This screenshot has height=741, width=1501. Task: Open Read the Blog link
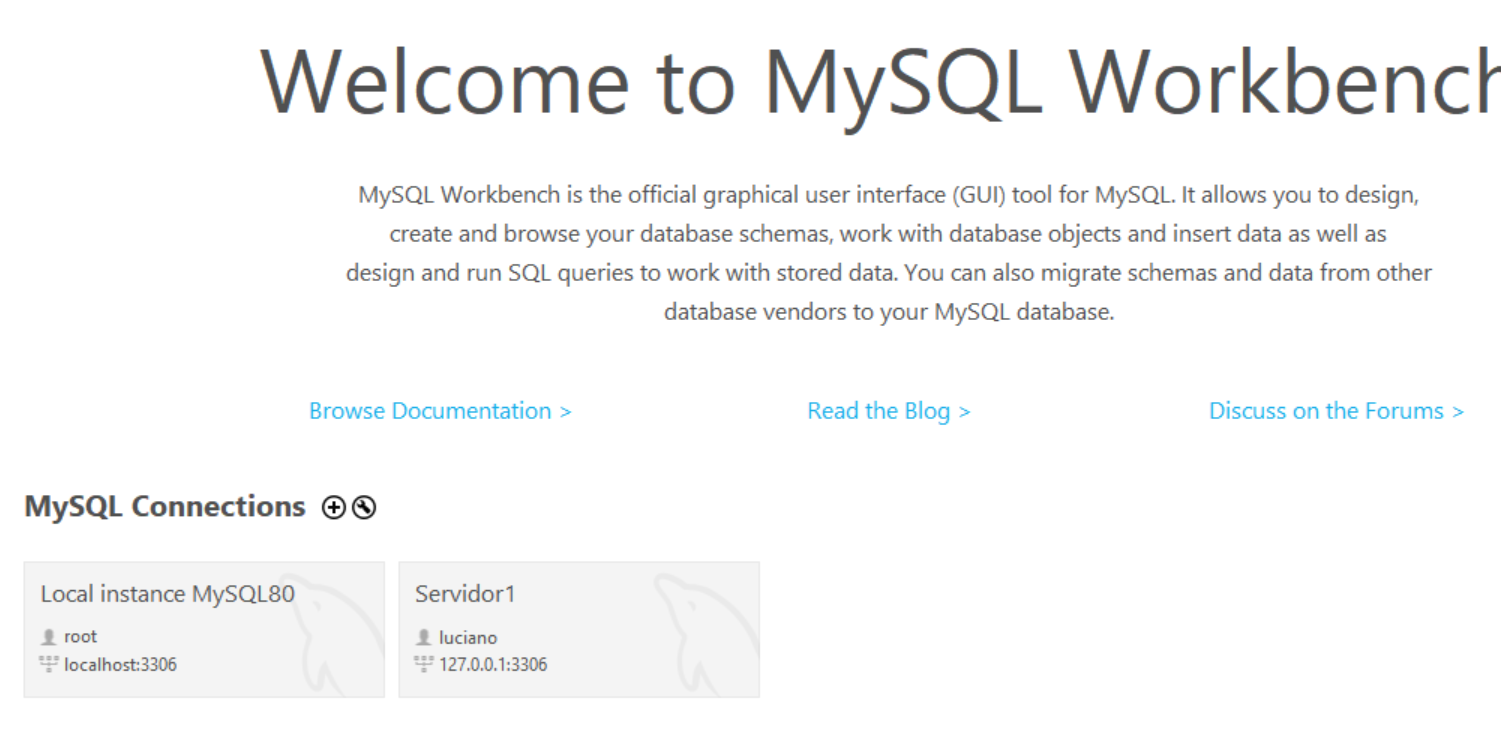pyautogui.click(x=889, y=411)
